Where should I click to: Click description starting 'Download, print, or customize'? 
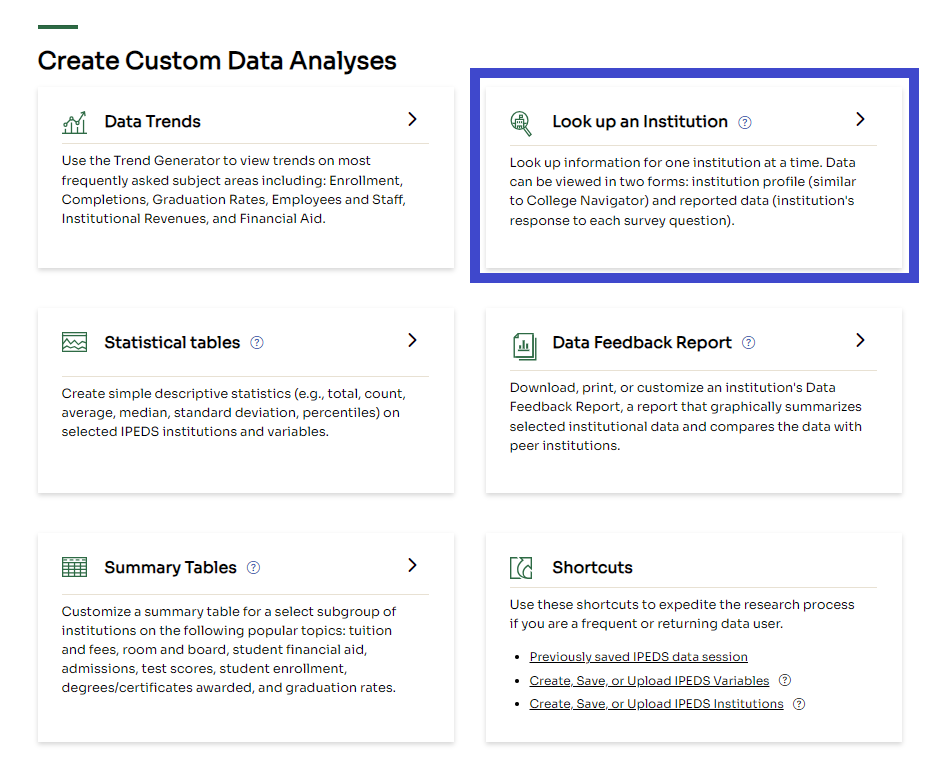[685, 416]
